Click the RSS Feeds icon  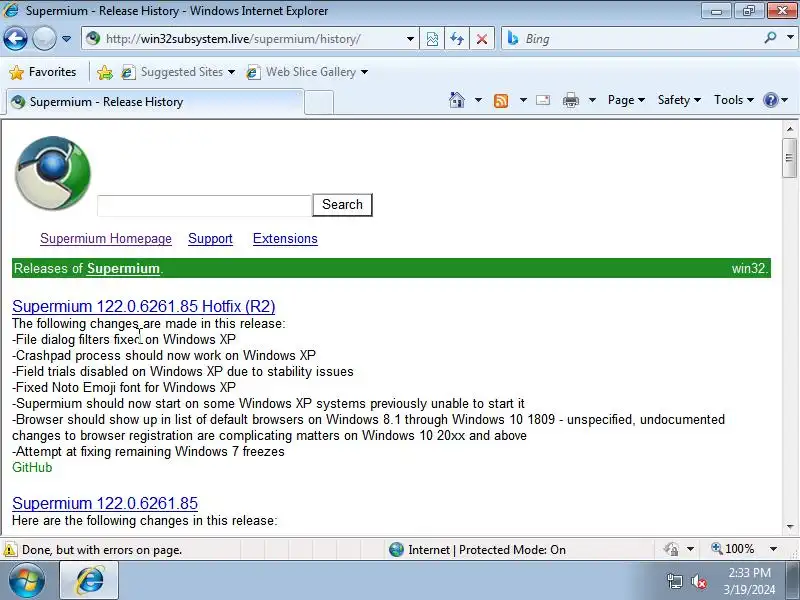(x=501, y=101)
